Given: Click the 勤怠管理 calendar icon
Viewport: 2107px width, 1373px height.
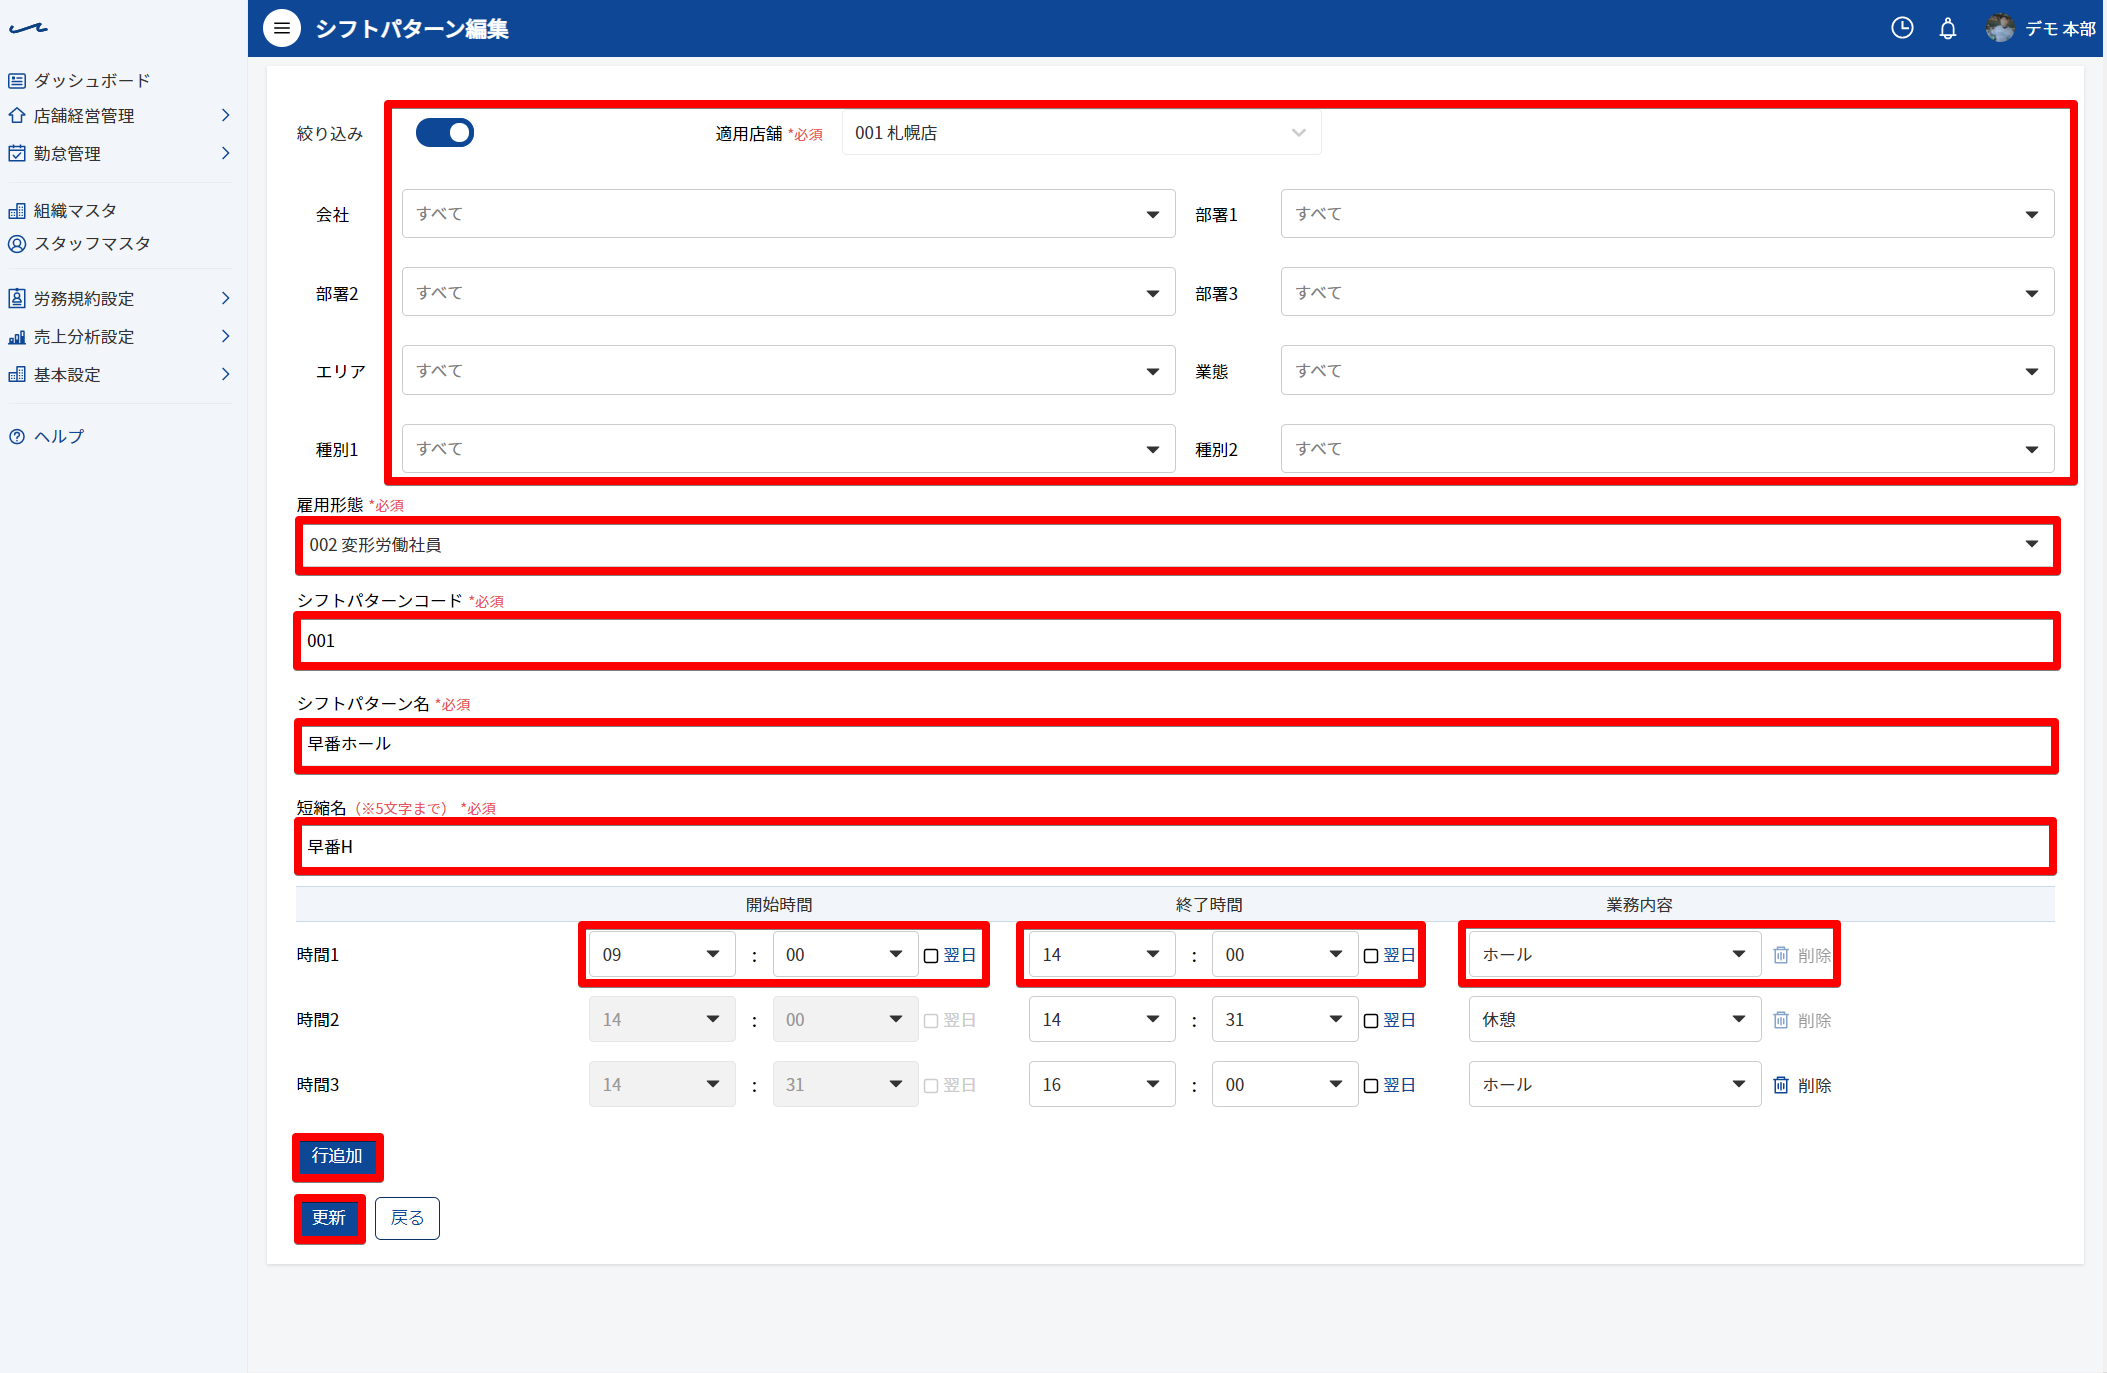Looking at the screenshot, I should click(x=17, y=153).
